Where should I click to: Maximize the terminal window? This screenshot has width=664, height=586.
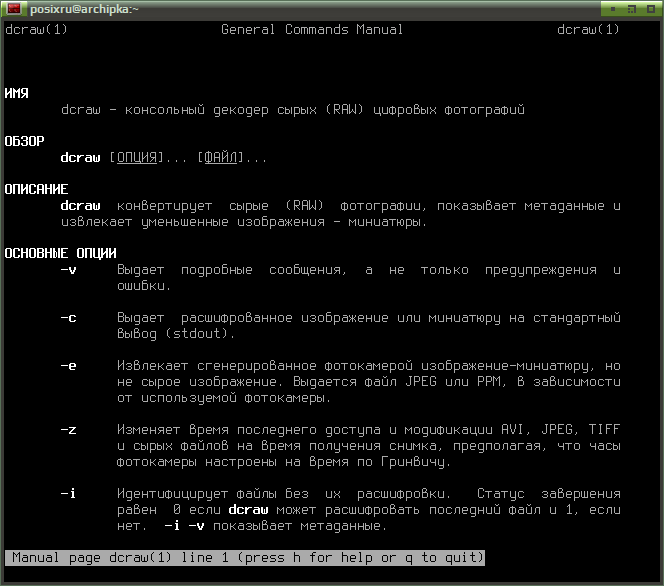632,8
